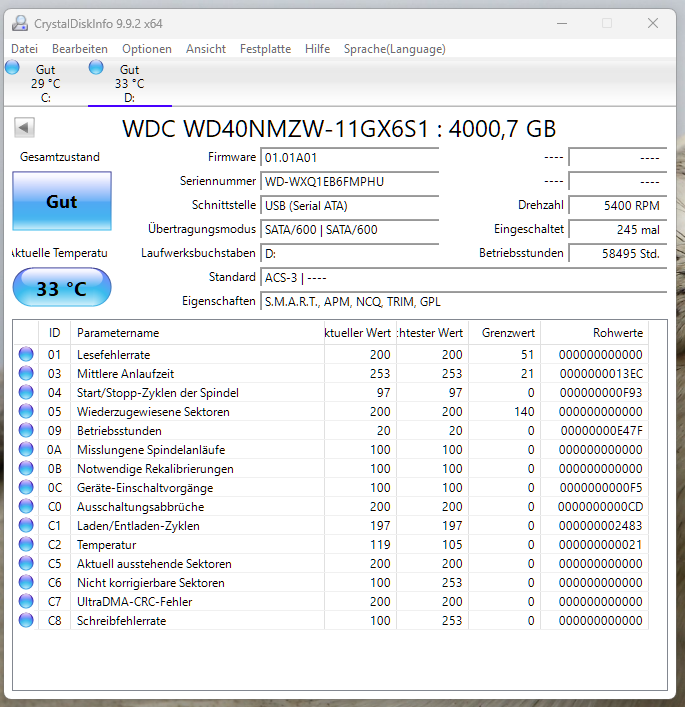Open the Datei menu

24,49
